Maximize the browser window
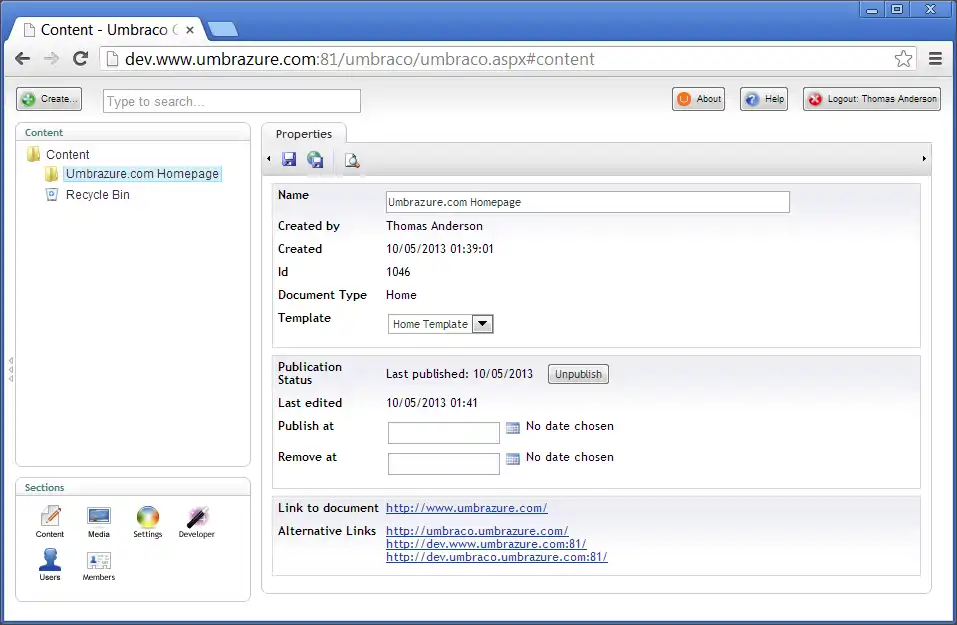The image size is (957, 625). [x=897, y=9]
